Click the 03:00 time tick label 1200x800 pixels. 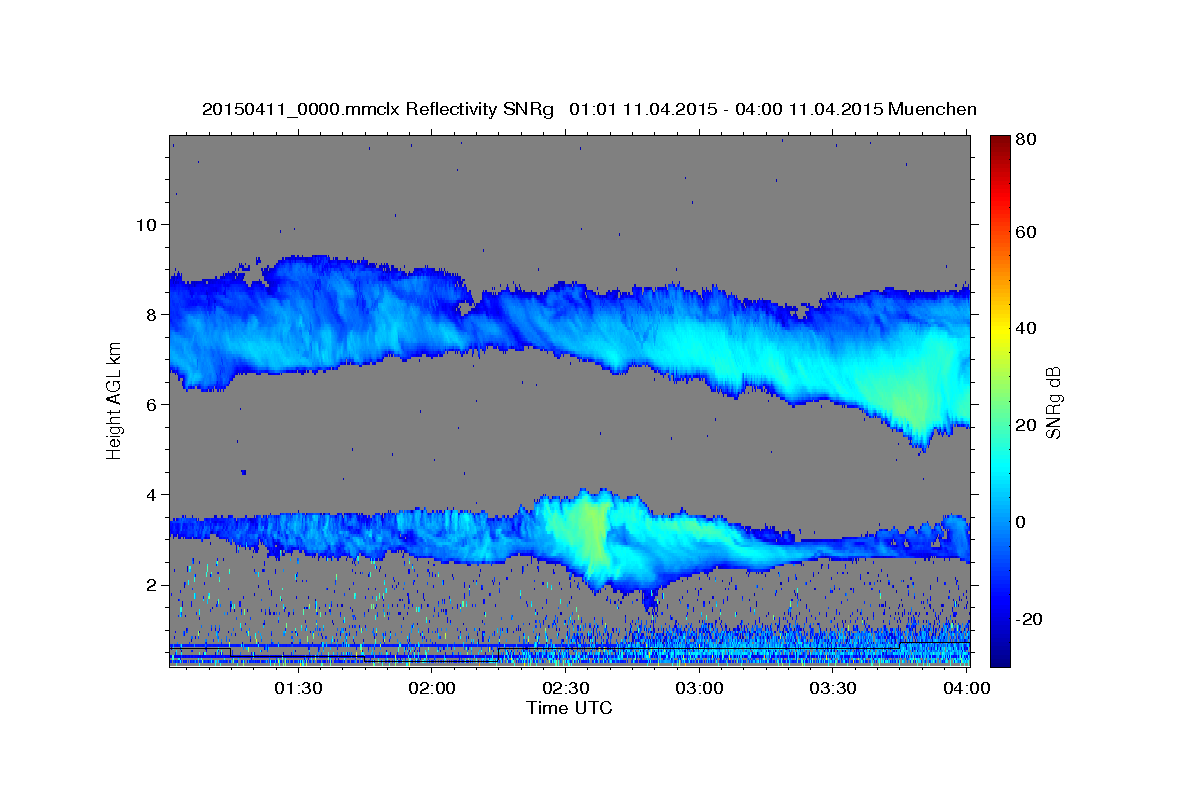700,688
